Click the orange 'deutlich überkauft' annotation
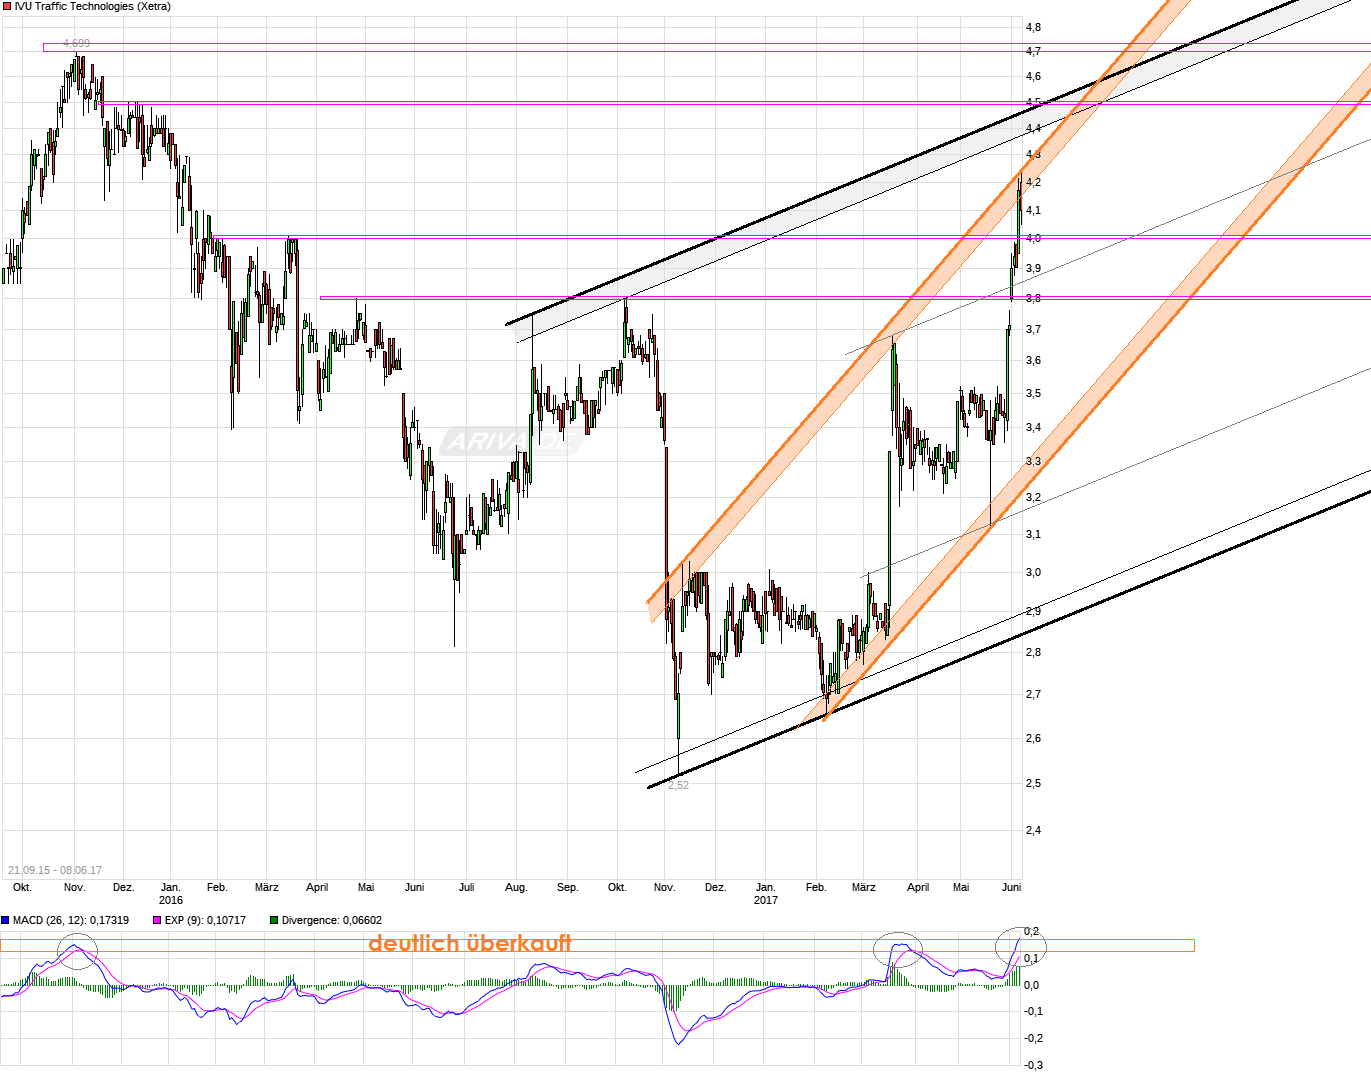Image resolution: width=1371 pixels, height=1078 pixels. coord(470,943)
